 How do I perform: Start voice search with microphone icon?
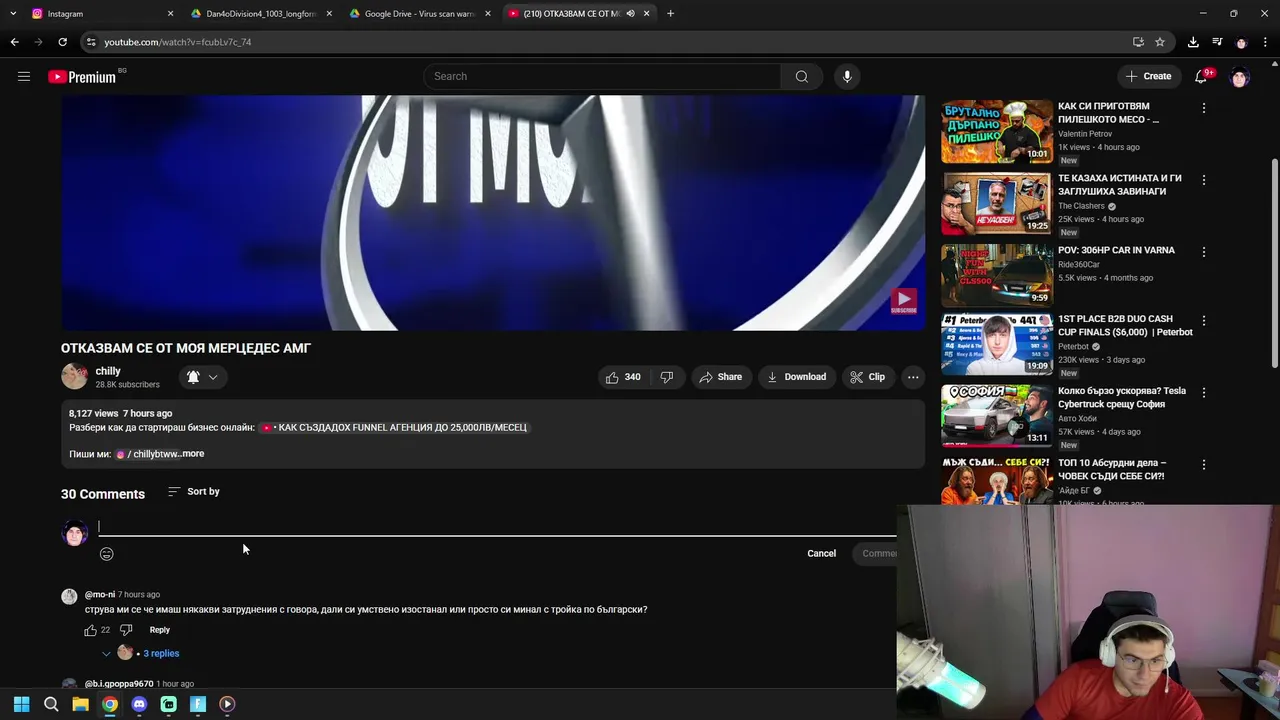847,76
